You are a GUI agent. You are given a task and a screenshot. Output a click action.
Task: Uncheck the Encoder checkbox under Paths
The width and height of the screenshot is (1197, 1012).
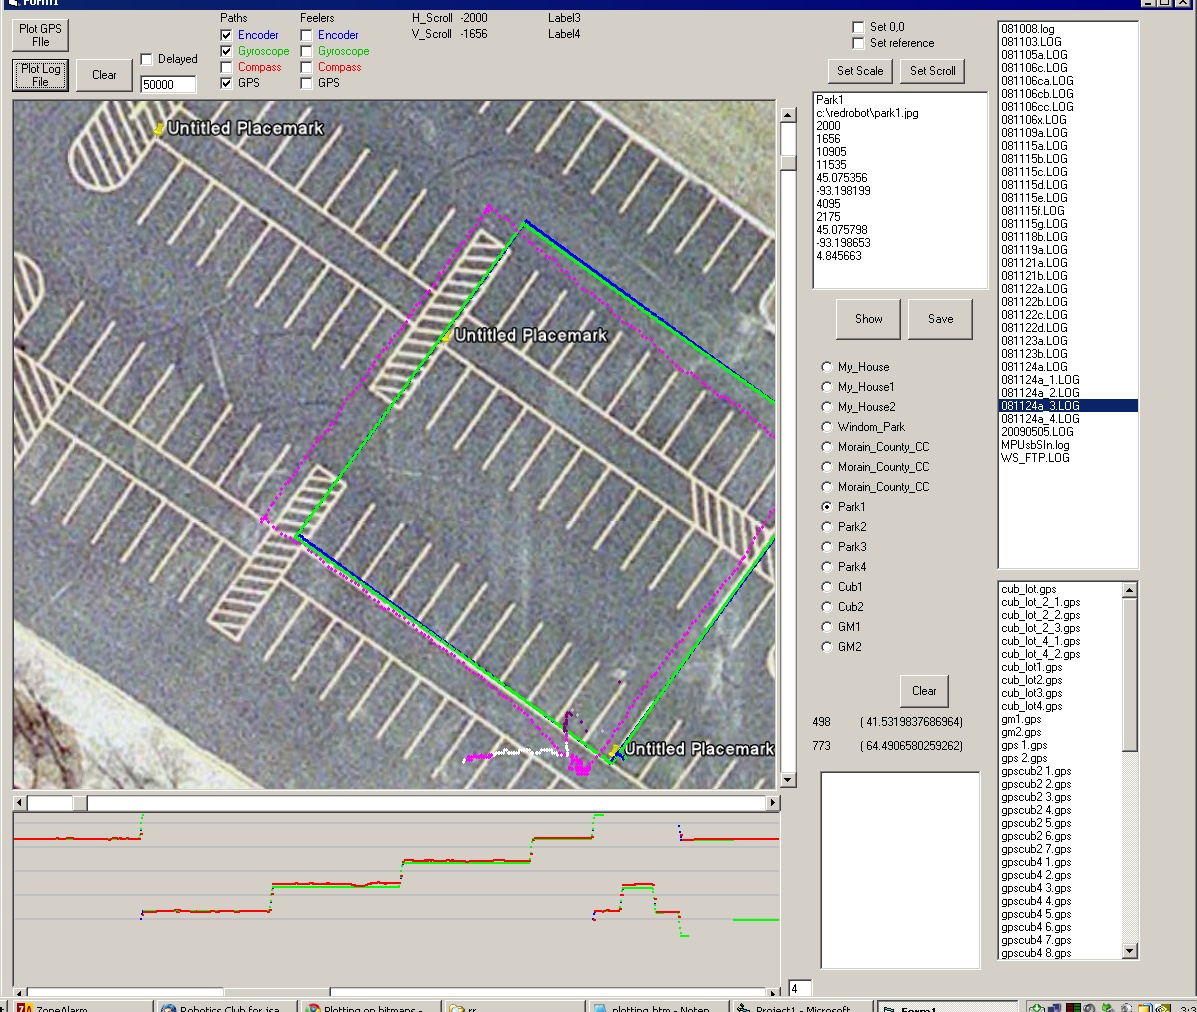pyautogui.click(x=227, y=35)
